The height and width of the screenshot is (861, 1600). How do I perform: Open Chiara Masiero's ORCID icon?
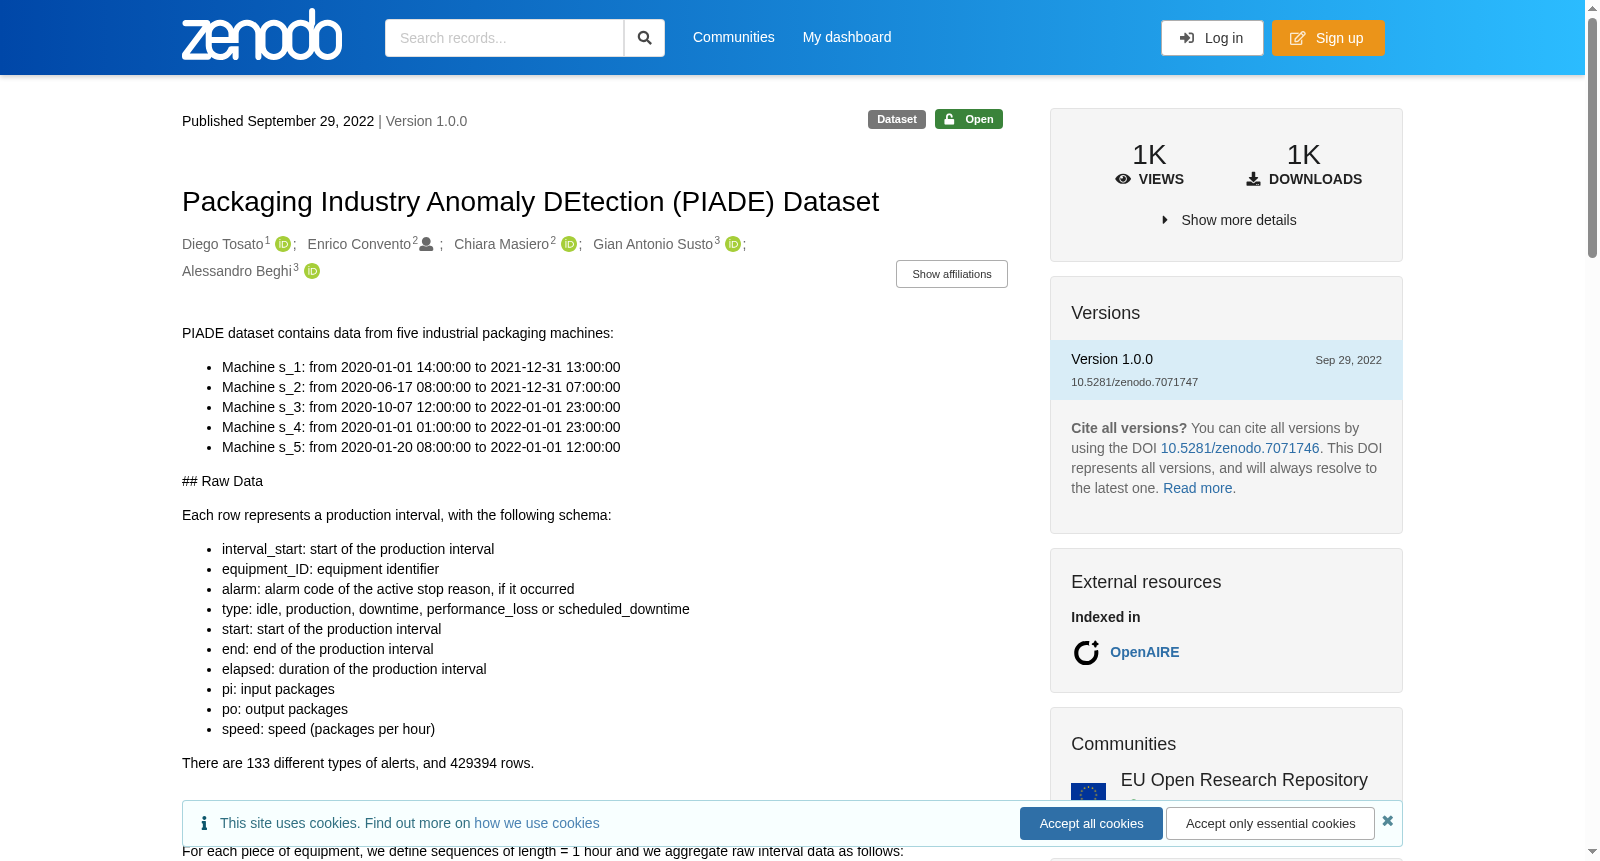click(569, 244)
